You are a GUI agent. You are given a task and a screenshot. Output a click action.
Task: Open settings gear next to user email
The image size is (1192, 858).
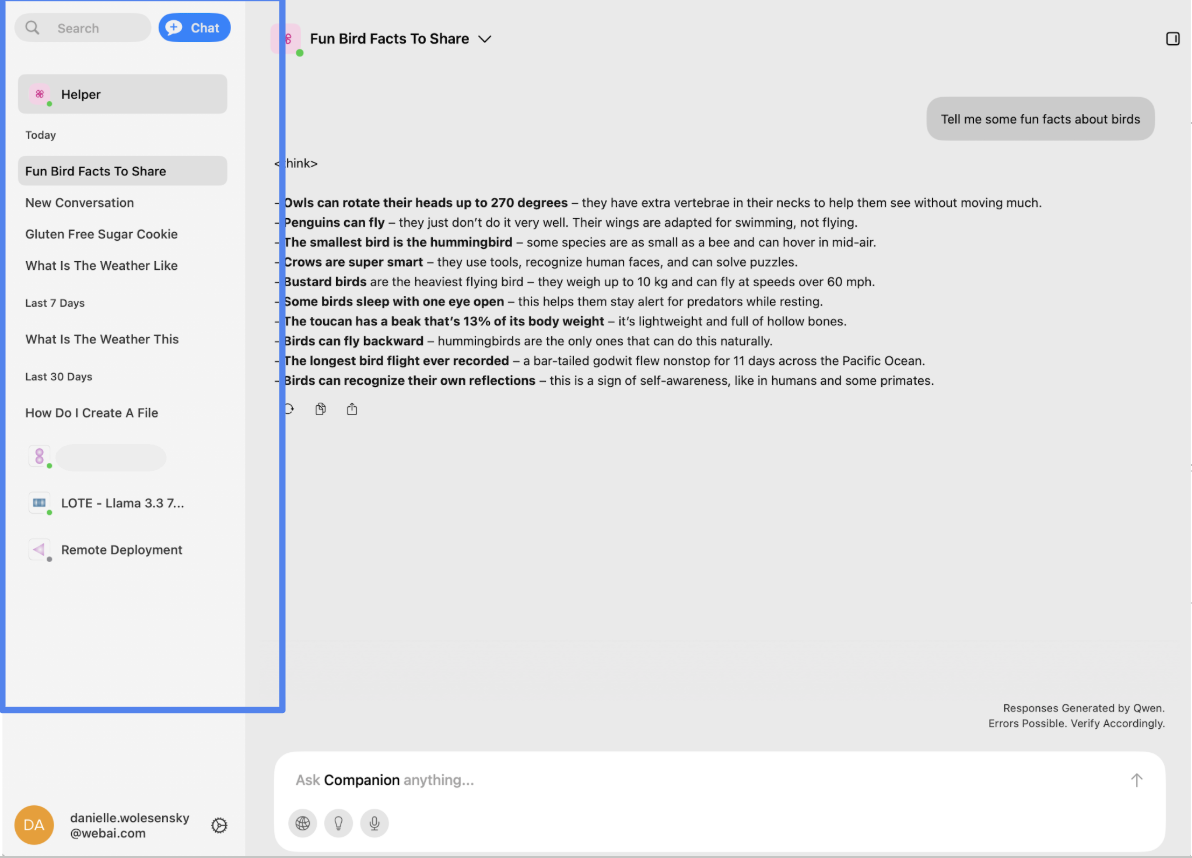pyautogui.click(x=219, y=825)
